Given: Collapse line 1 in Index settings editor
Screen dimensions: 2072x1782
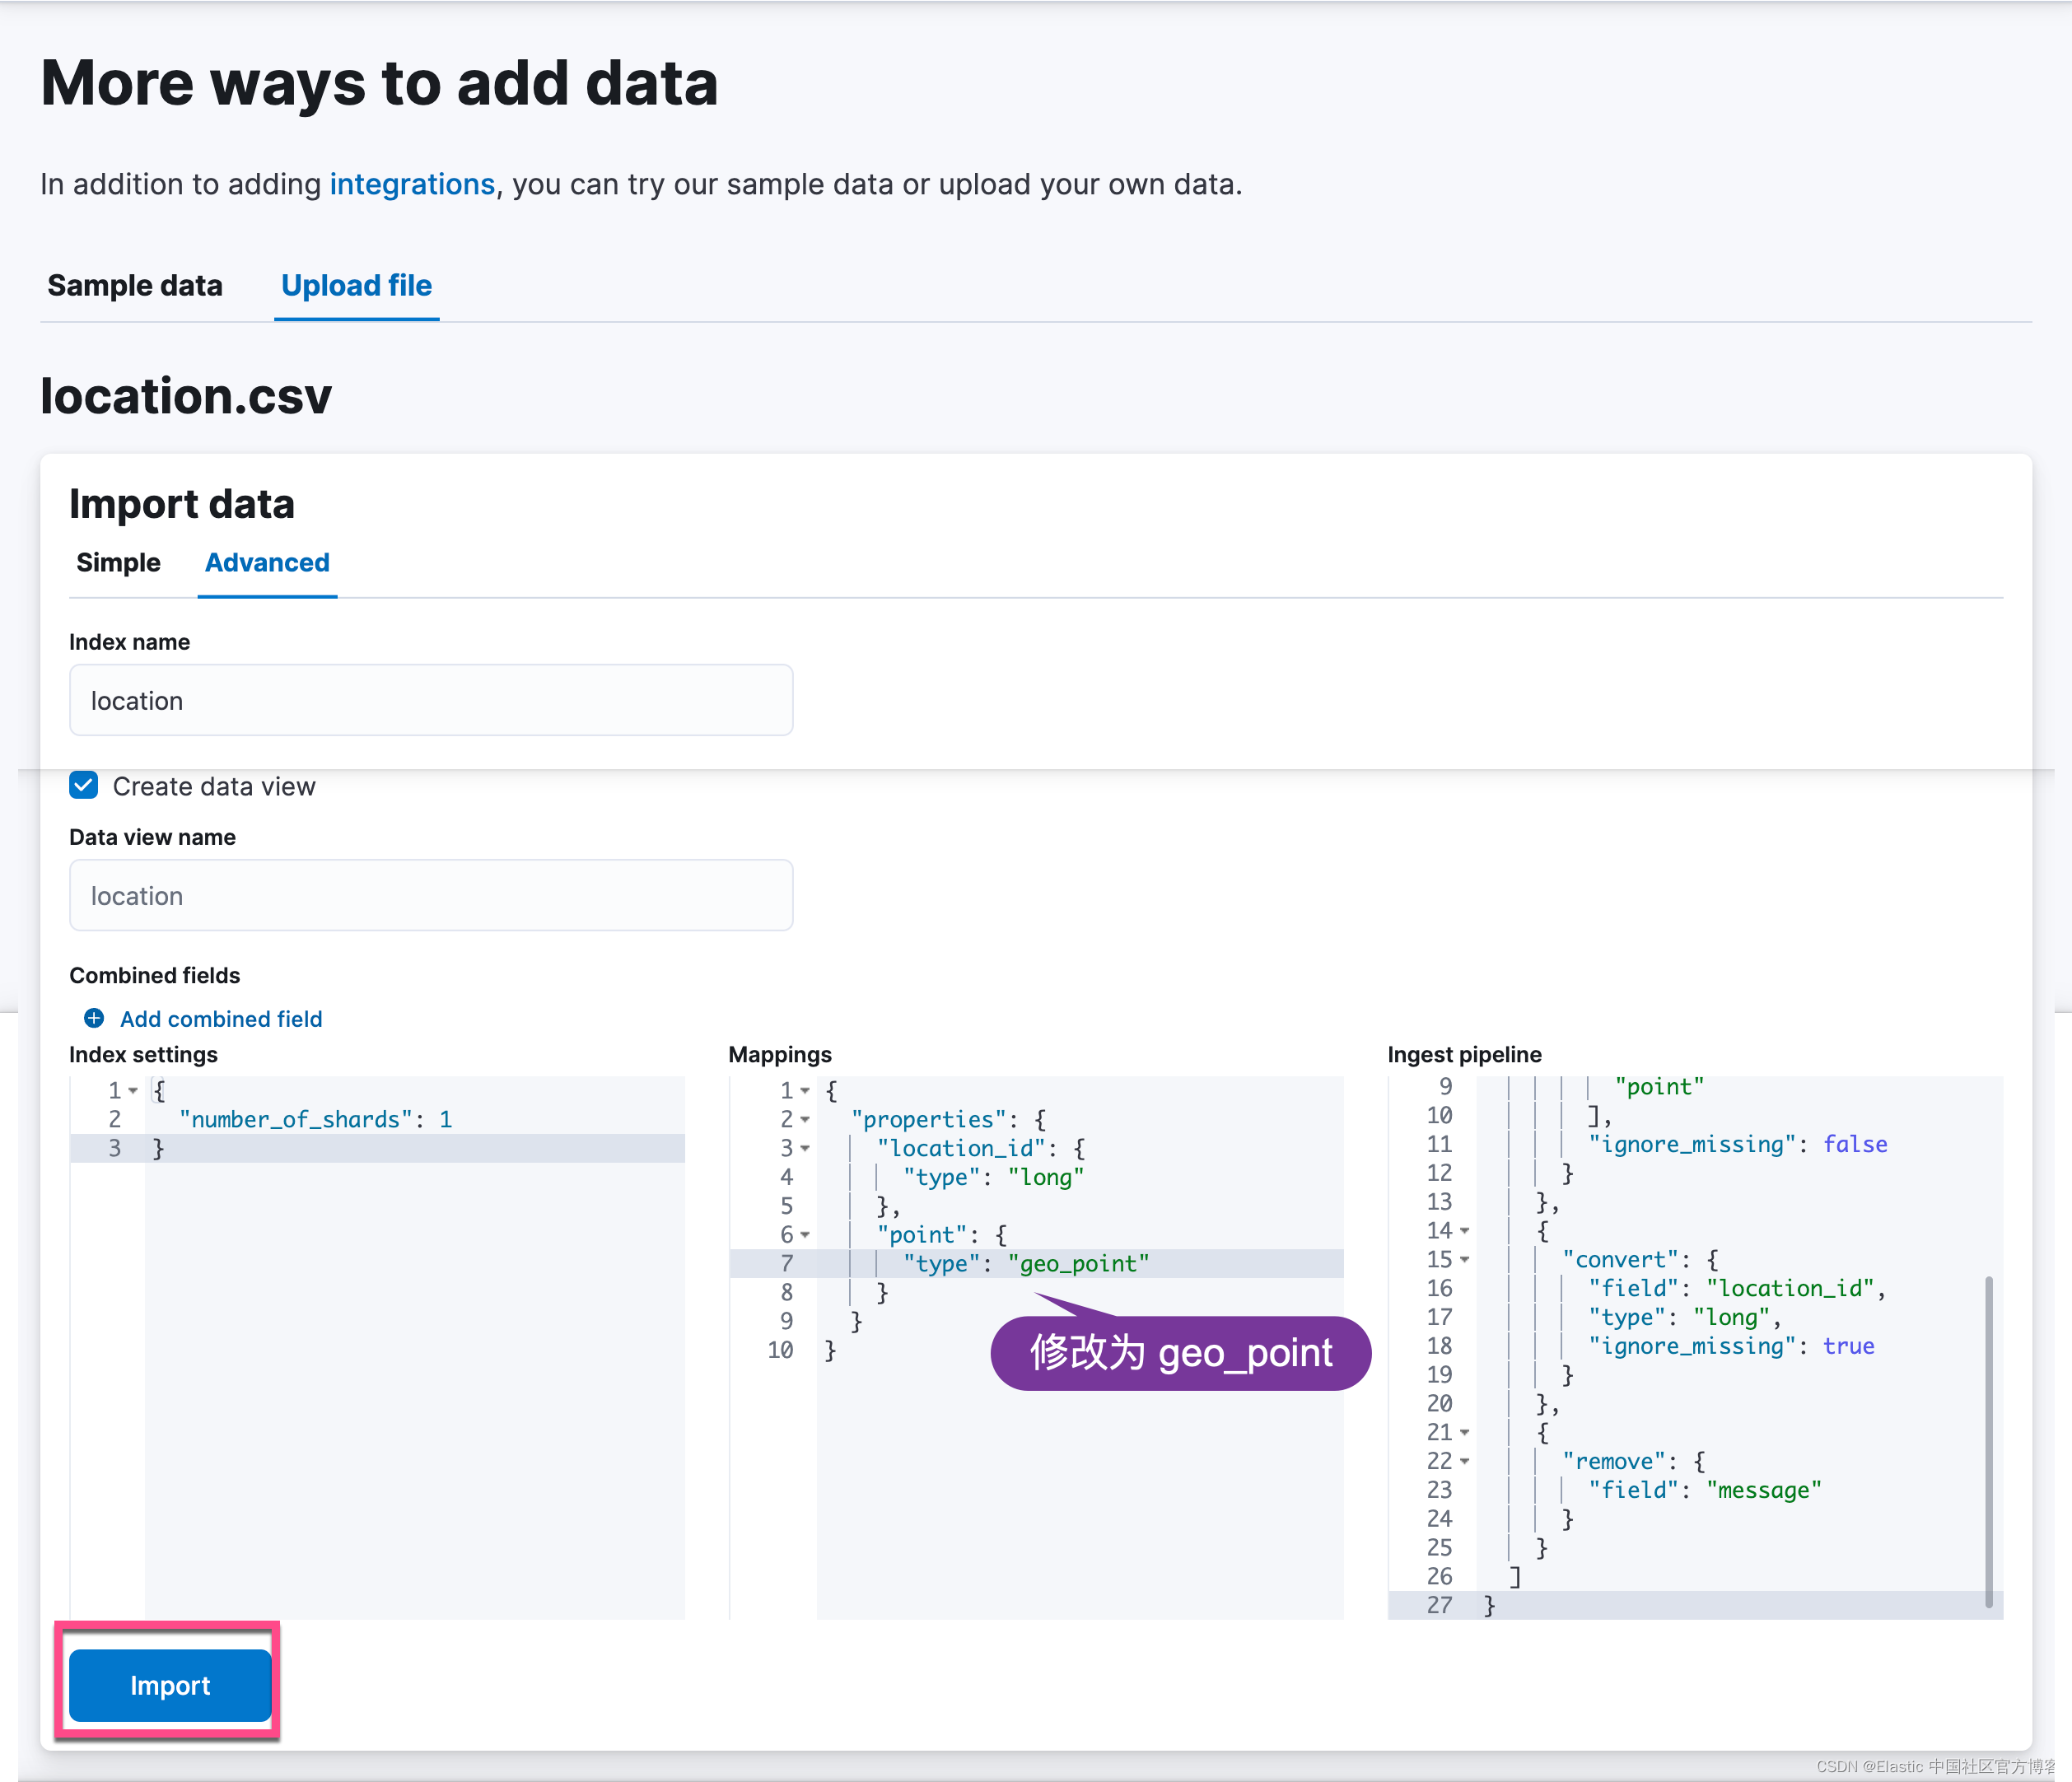Looking at the screenshot, I should [x=134, y=1091].
